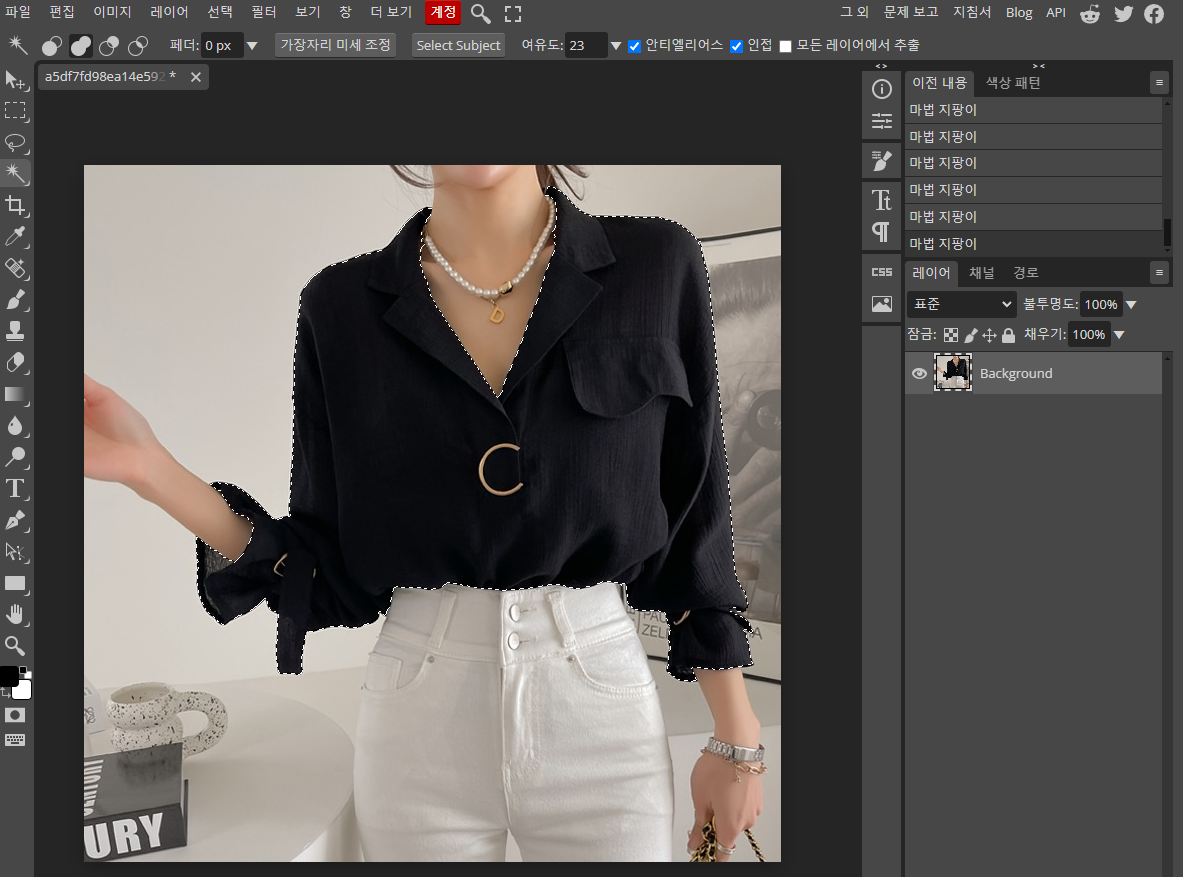Click the 가장자리 미세 조정 button
The image size is (1183, 877).
(336, 45)
